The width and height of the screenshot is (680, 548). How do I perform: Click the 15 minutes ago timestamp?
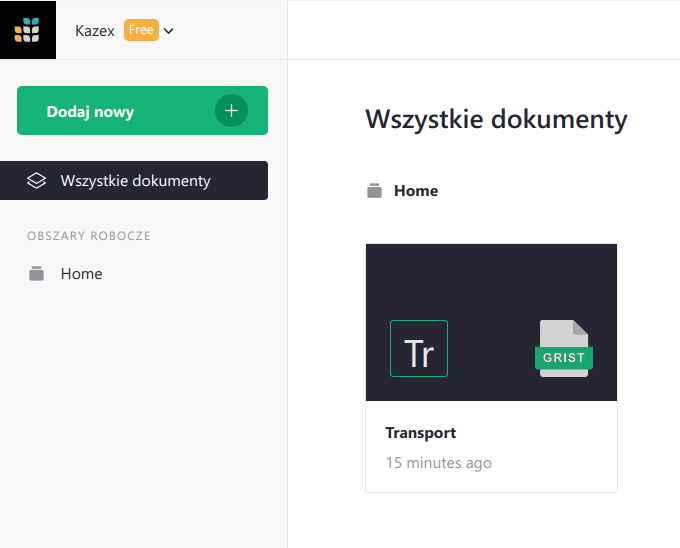(x=438, y=463)
